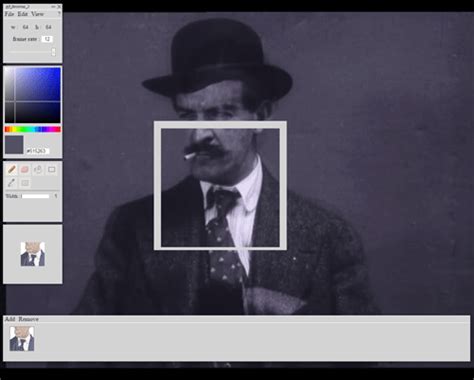Screen dimensions: 474x380
Task: Click the rainbow hue strip
Action: click(33, 129)
